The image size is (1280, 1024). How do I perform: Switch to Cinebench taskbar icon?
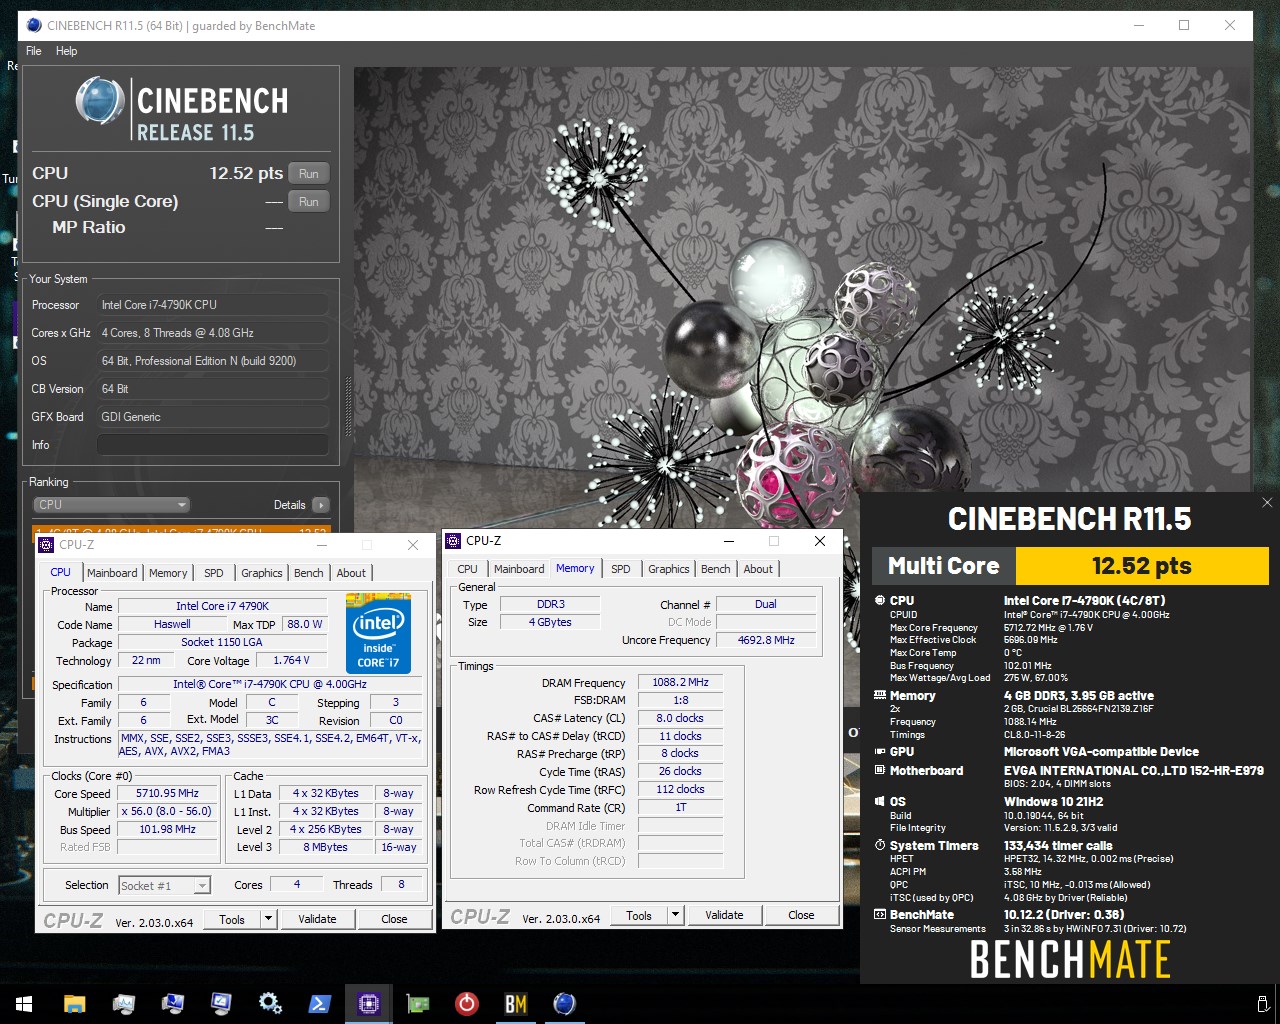coord(564,1004)
